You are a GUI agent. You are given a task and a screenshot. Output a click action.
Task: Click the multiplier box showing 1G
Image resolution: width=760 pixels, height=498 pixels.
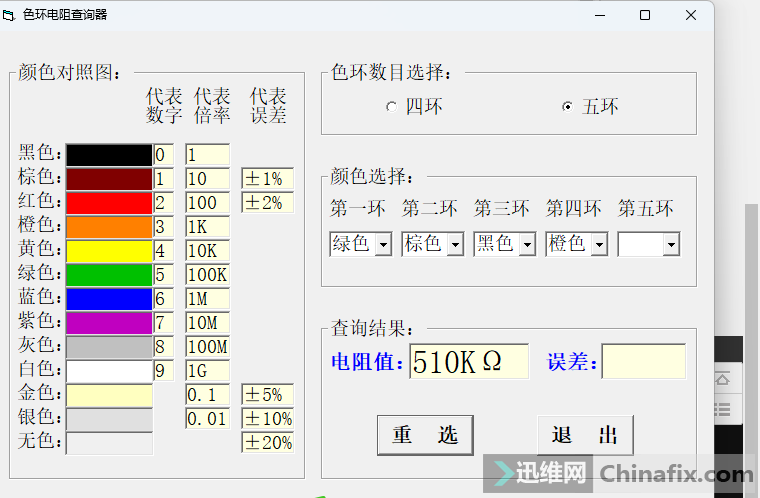click(x=207, y=371)
